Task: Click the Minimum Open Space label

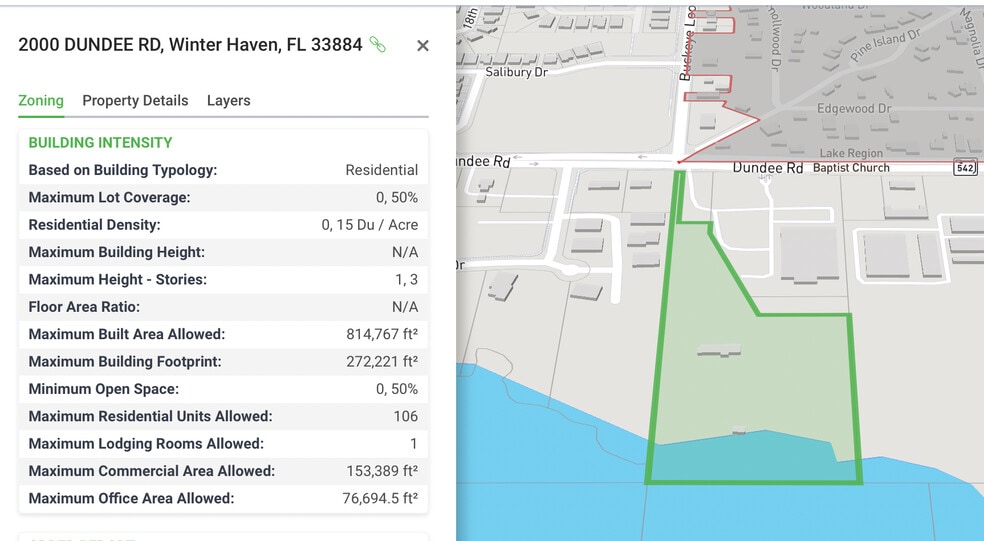Action: tap(104, 389)
